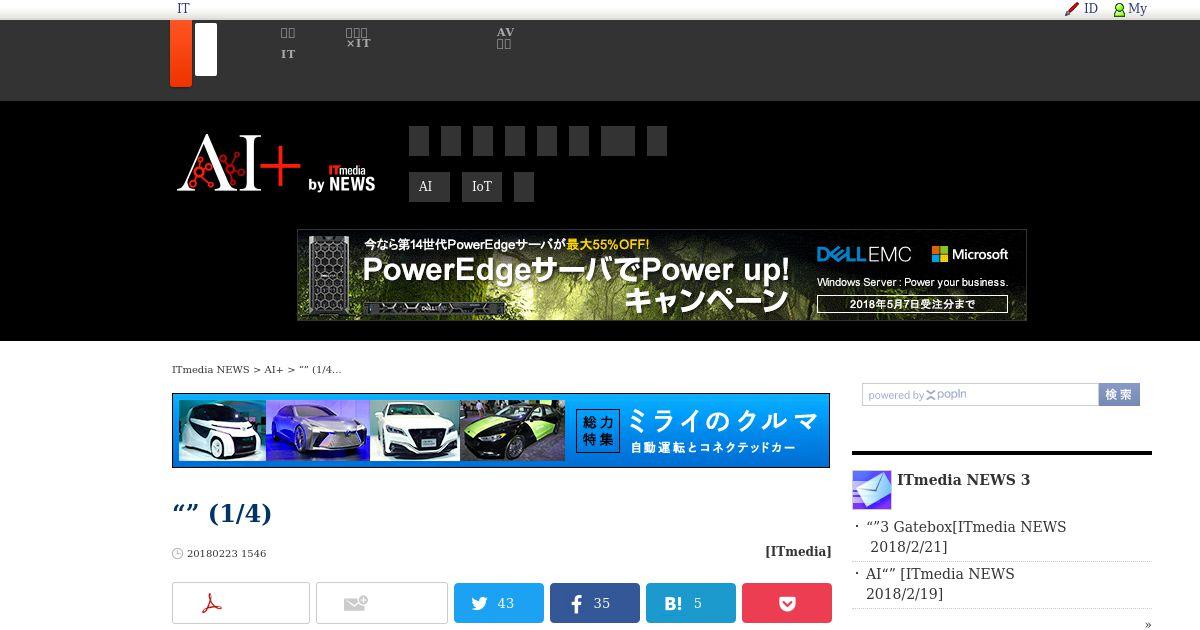Image resolution: width=1200 pixels, height=630 pixels.
Task: Open the AI+ by ITmedia NEWS logo
Action: click(276, 163)
